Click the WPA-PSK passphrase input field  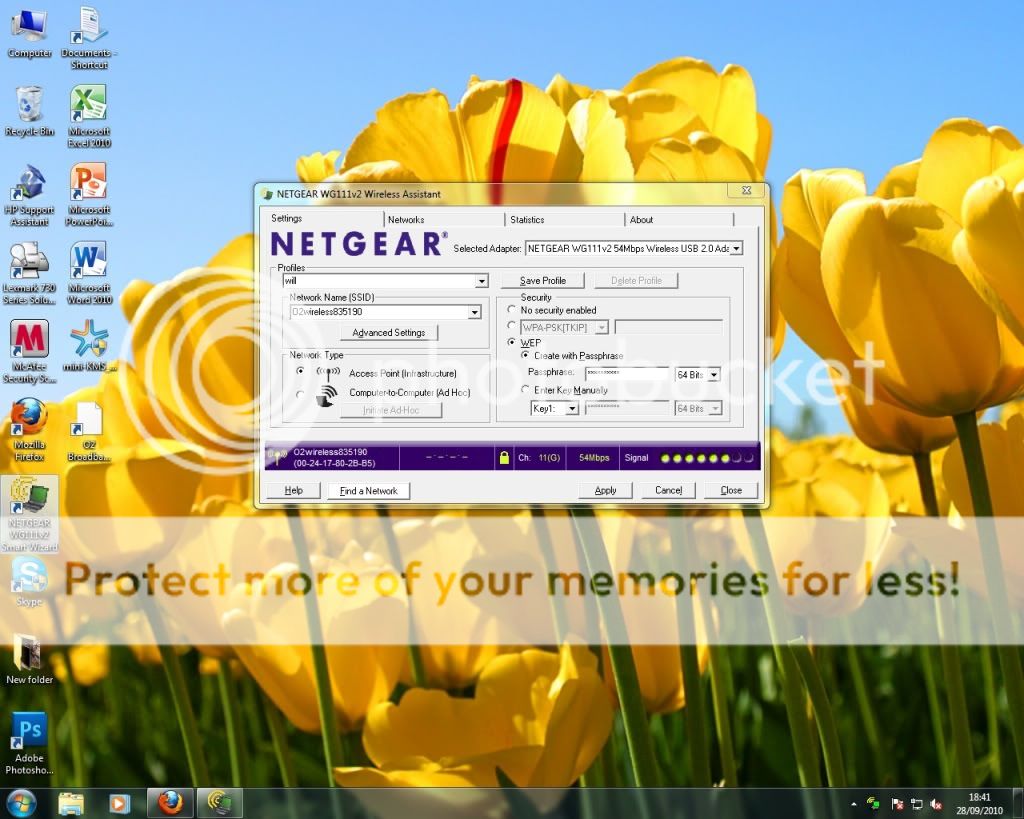tap(669, 327)
